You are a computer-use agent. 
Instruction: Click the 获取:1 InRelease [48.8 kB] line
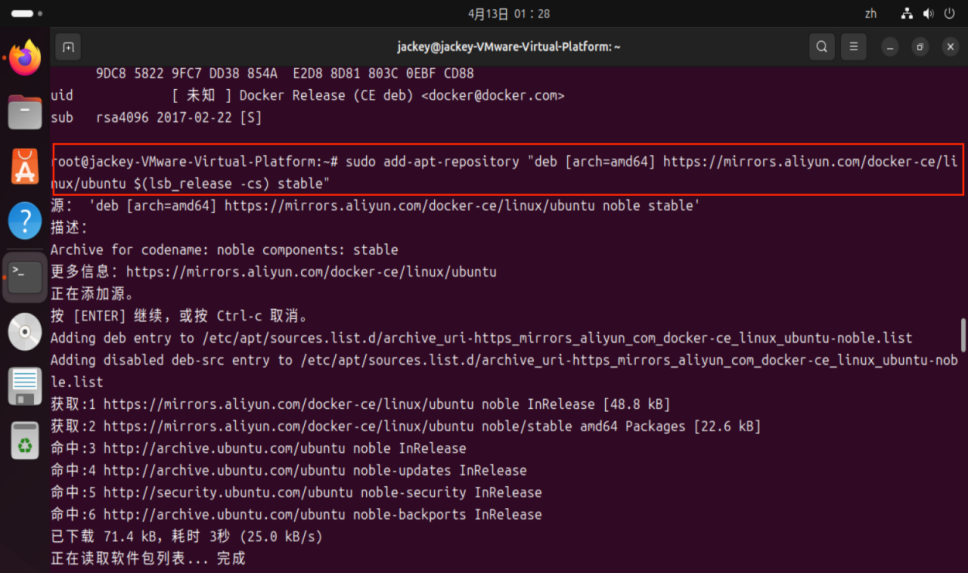click(360, 404)
